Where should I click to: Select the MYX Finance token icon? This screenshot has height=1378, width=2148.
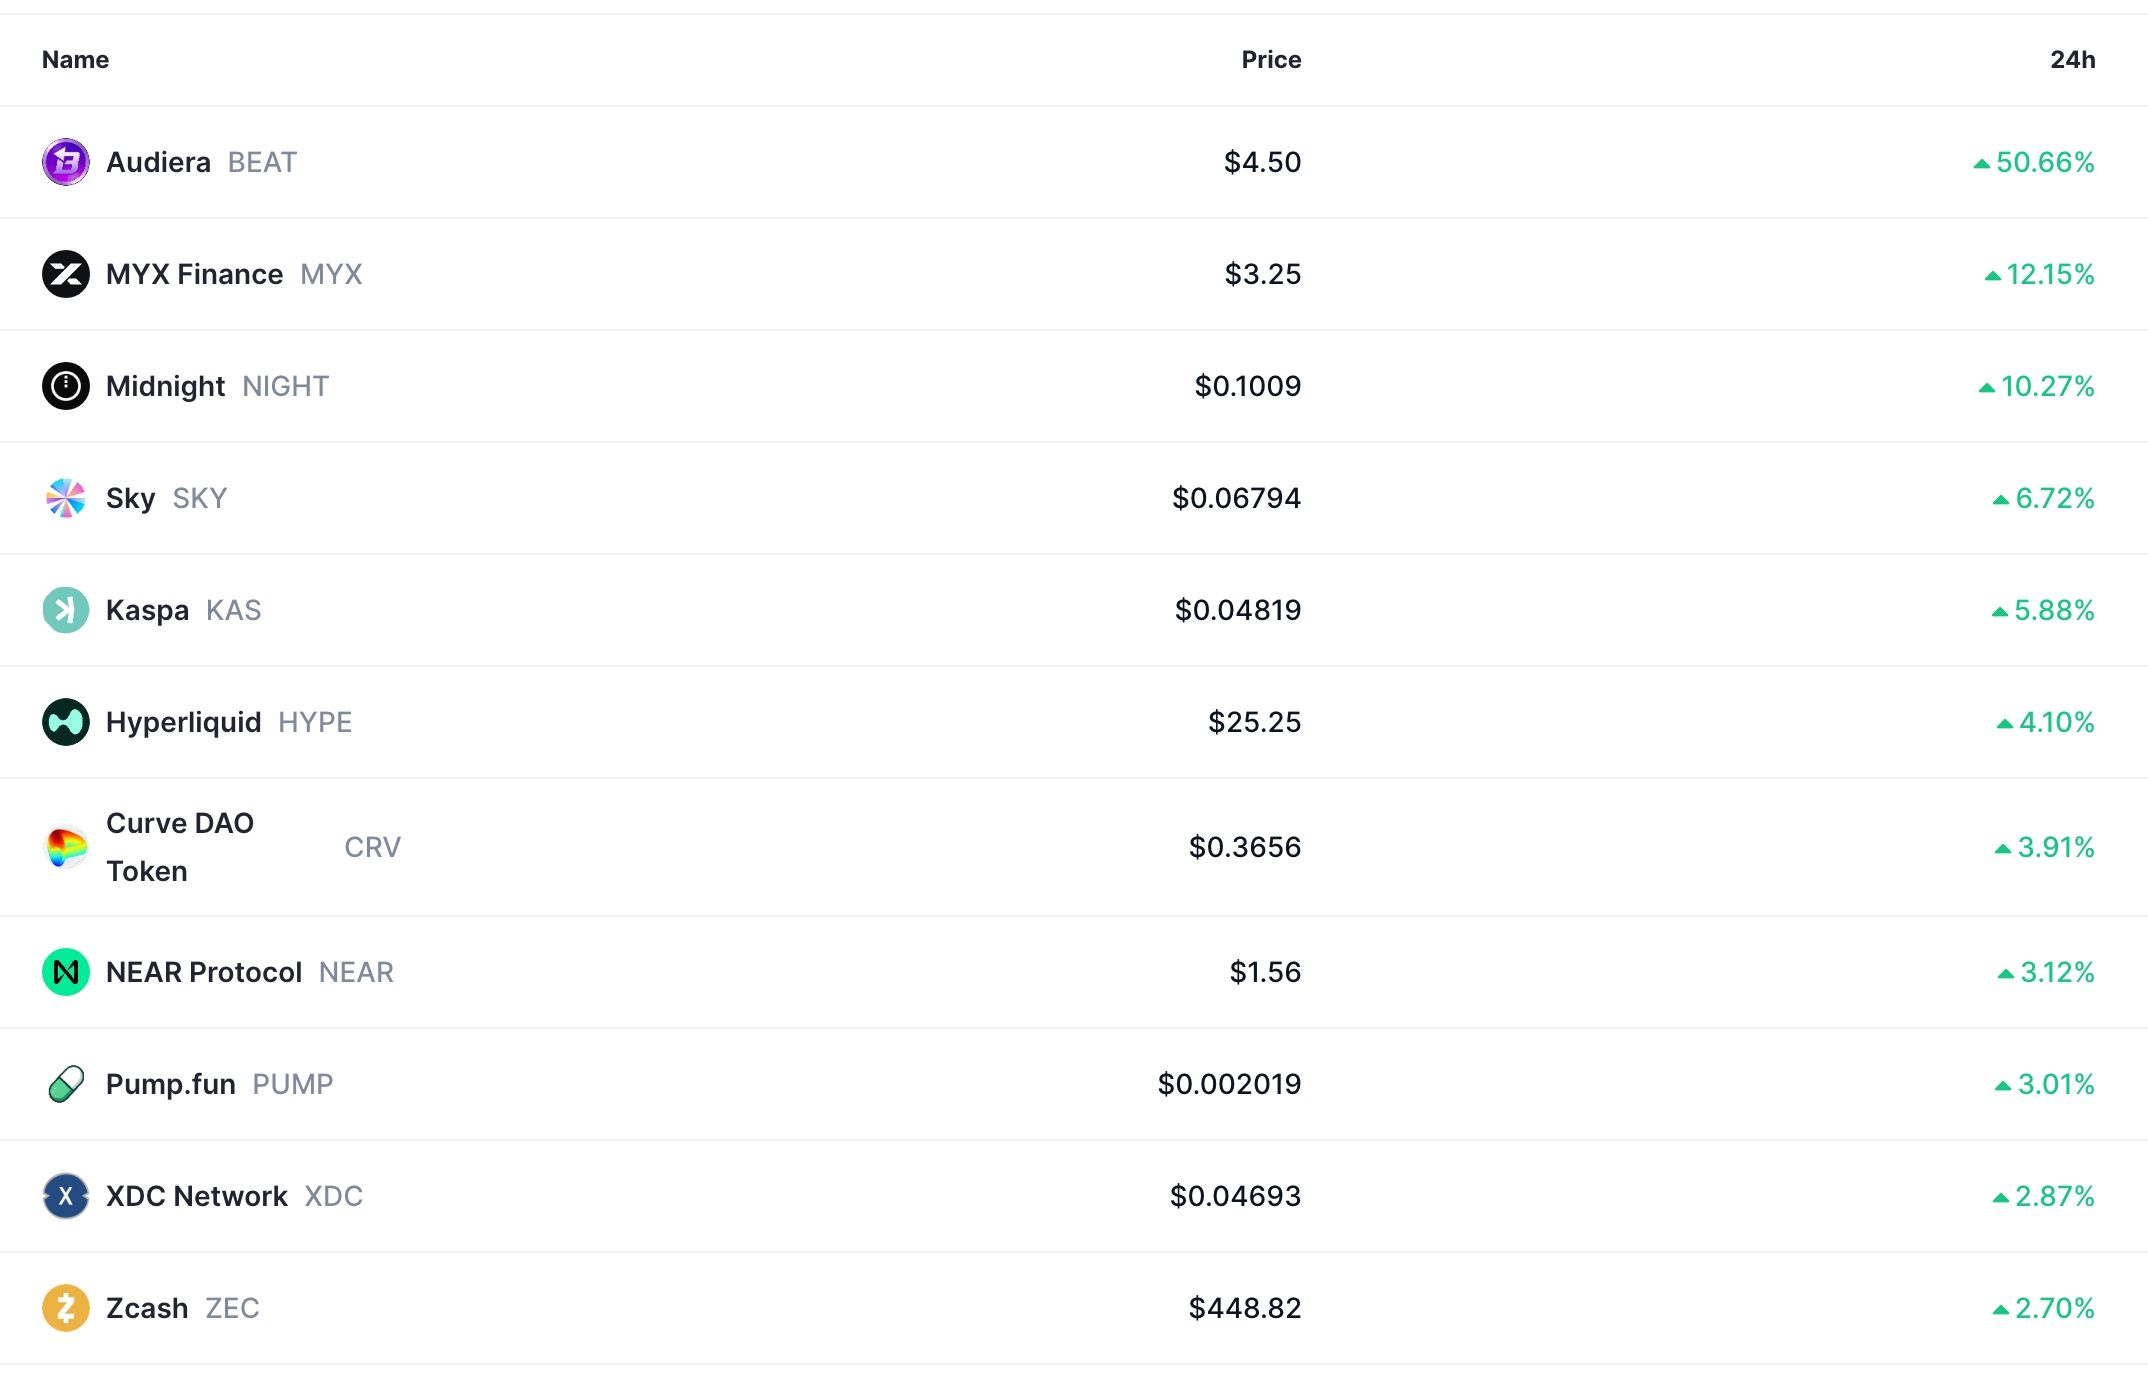pos(65,273)
